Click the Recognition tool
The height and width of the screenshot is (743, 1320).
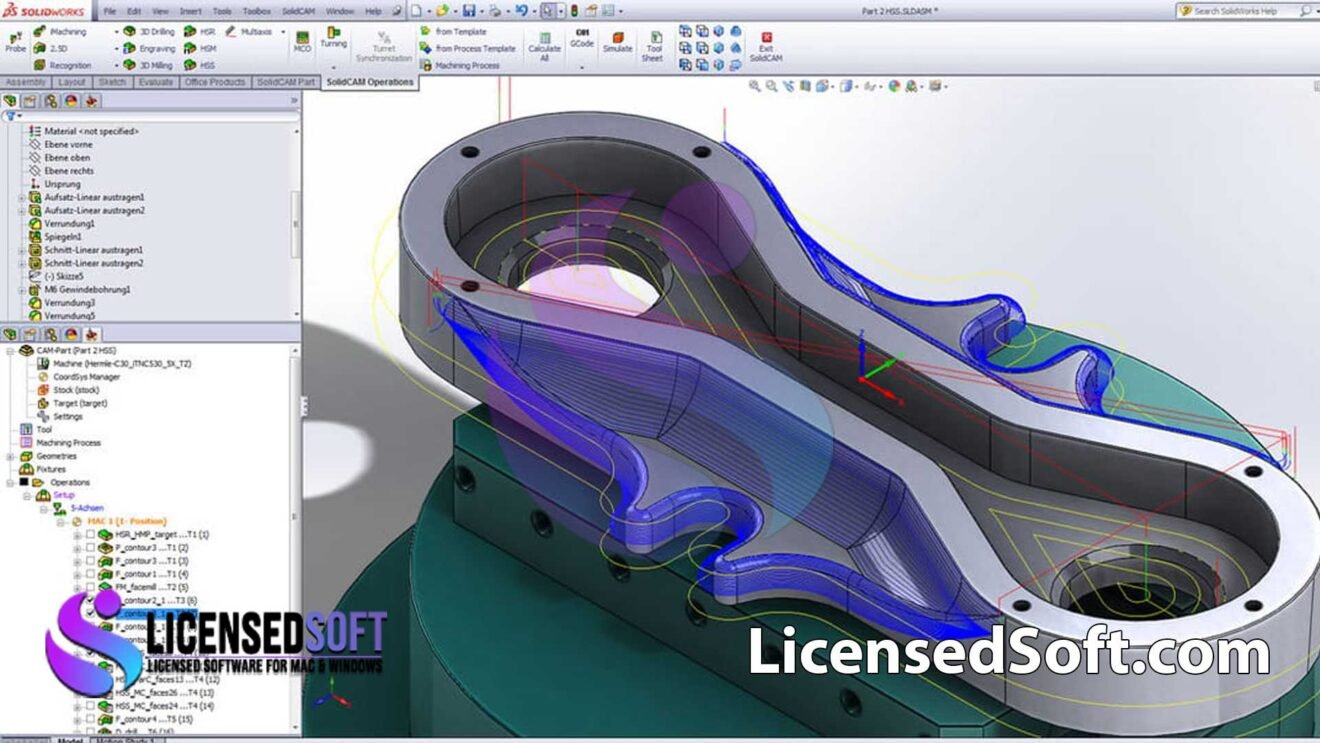(63, 65)
